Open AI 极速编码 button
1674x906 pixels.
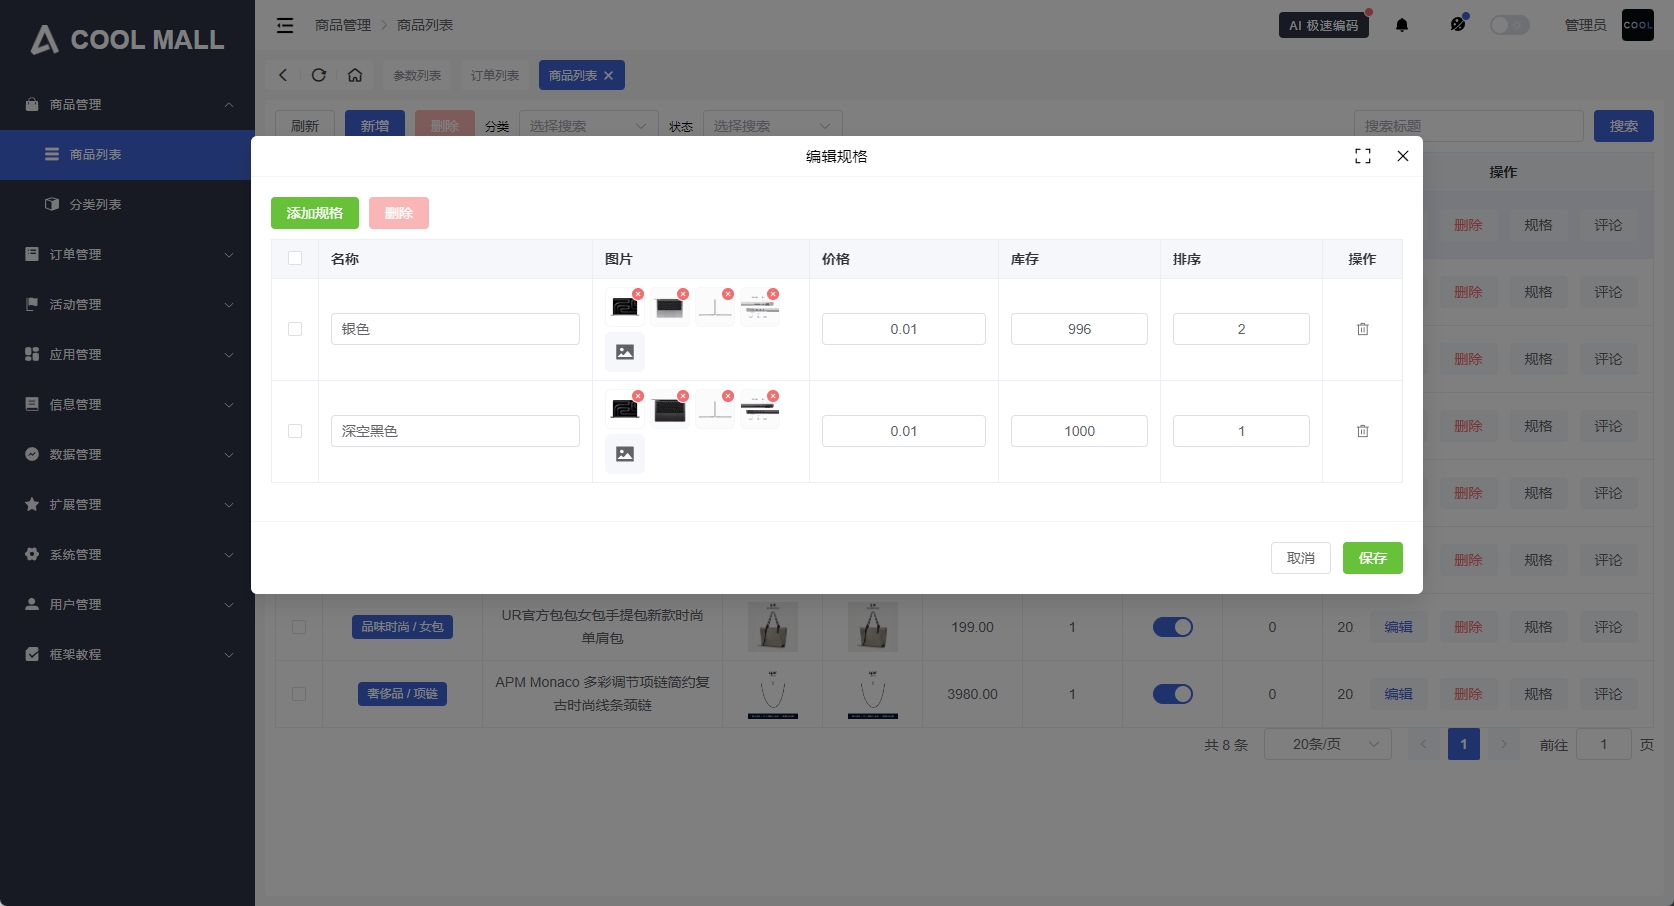(1323, 25)
